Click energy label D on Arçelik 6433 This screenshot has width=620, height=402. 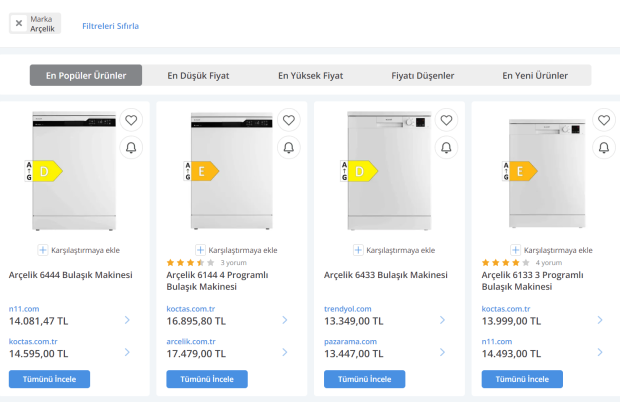[x=359, y=171]
